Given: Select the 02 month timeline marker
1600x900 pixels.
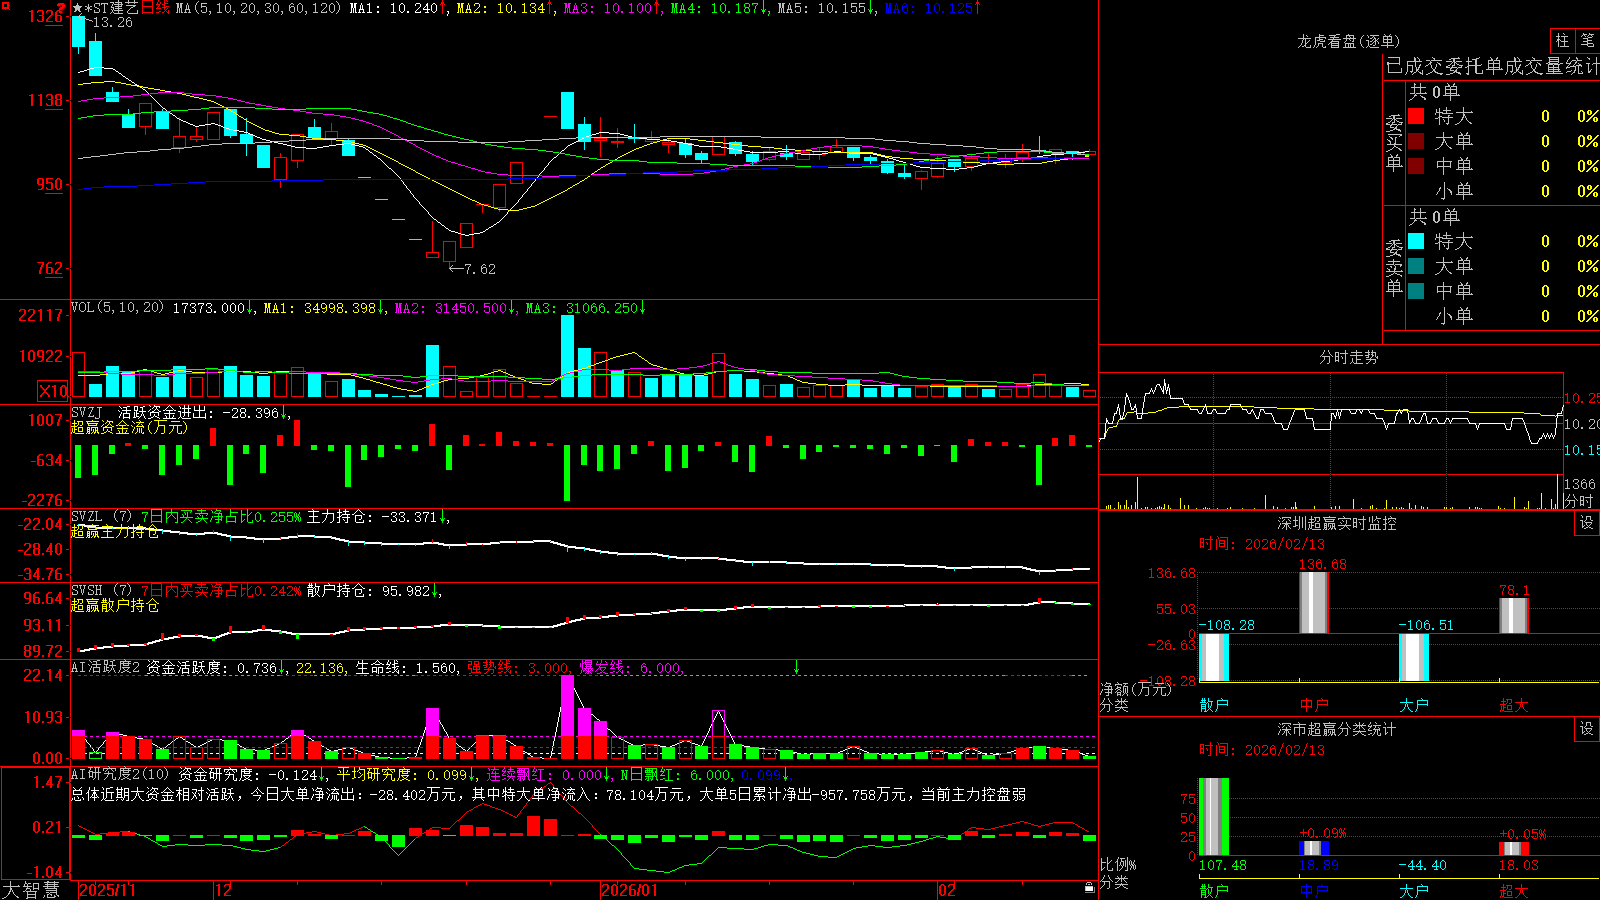Looking at the screenshot, I should click(x=947, y=890).
